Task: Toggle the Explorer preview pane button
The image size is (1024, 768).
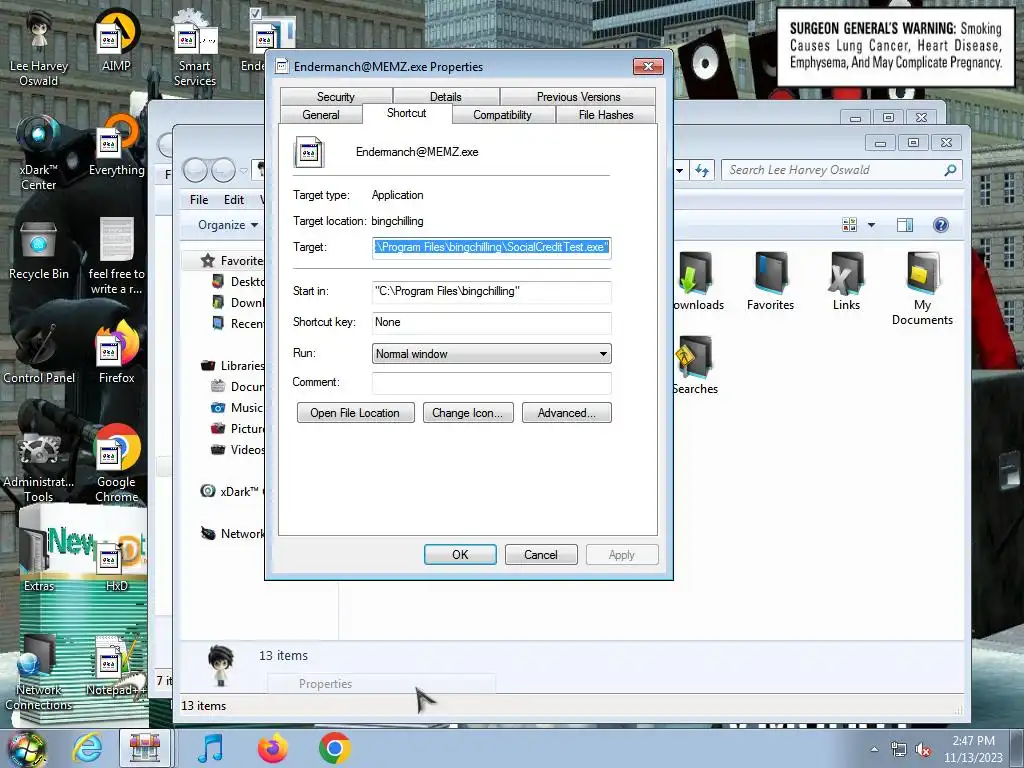Action: point(904,225)
